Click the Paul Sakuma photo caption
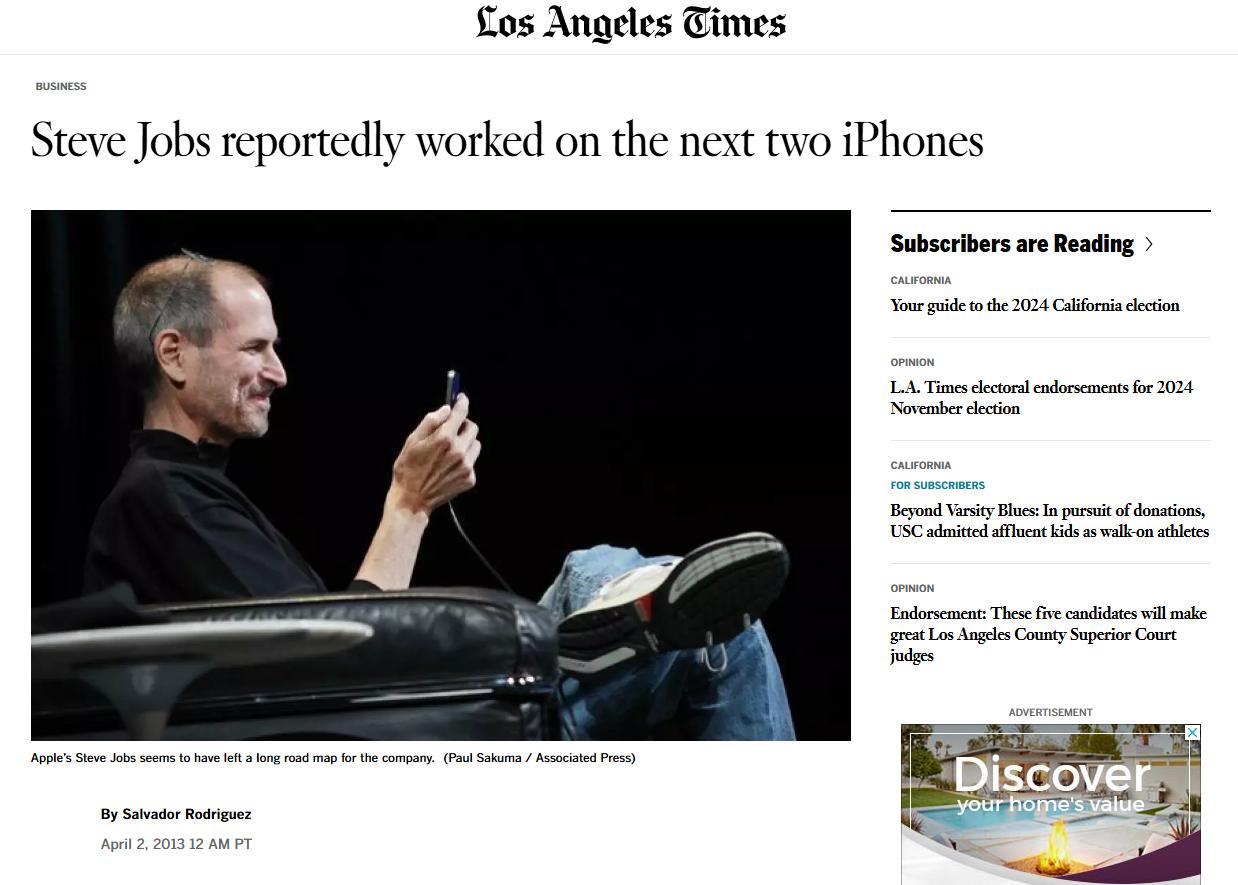The image size is (1238, 885). pos(333,758)
